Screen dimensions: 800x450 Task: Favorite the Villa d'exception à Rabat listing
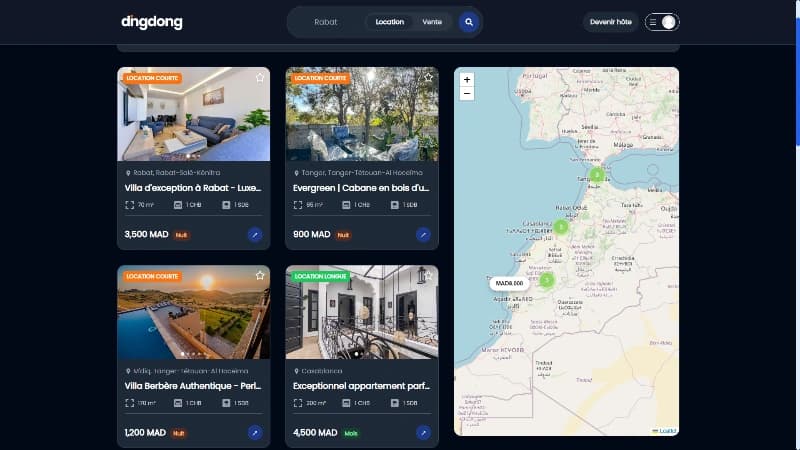[260, 77]
